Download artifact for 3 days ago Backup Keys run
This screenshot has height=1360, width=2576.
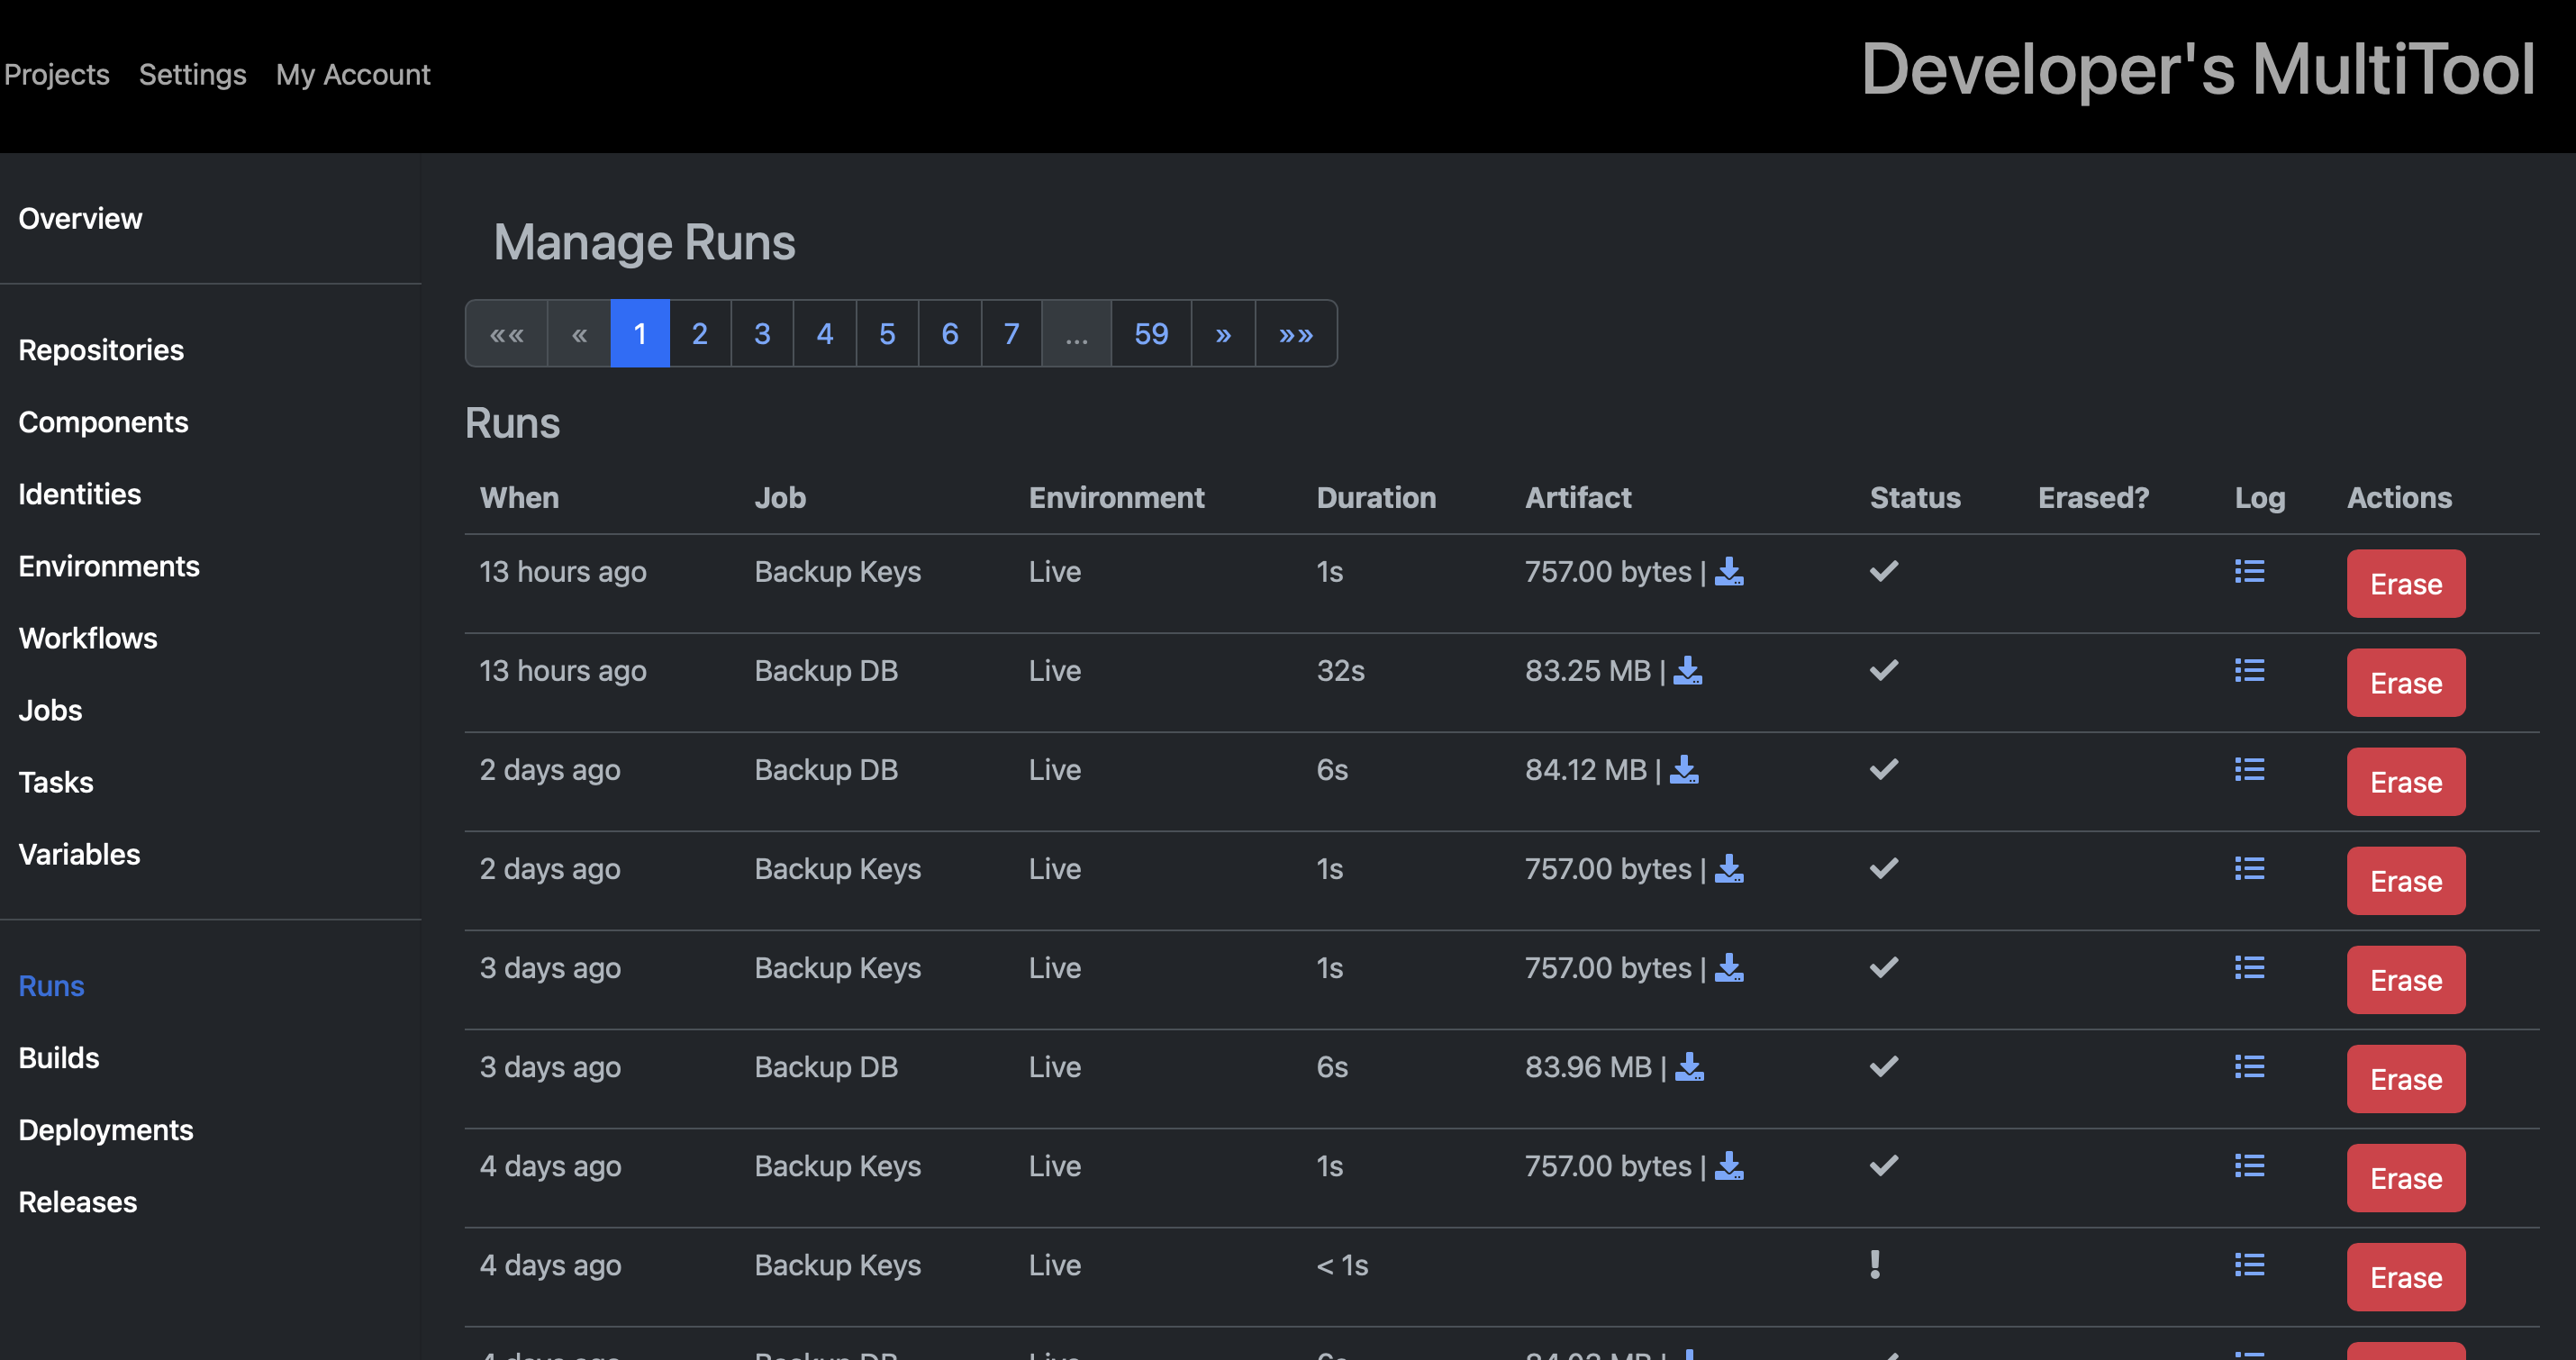[1729, 968]
